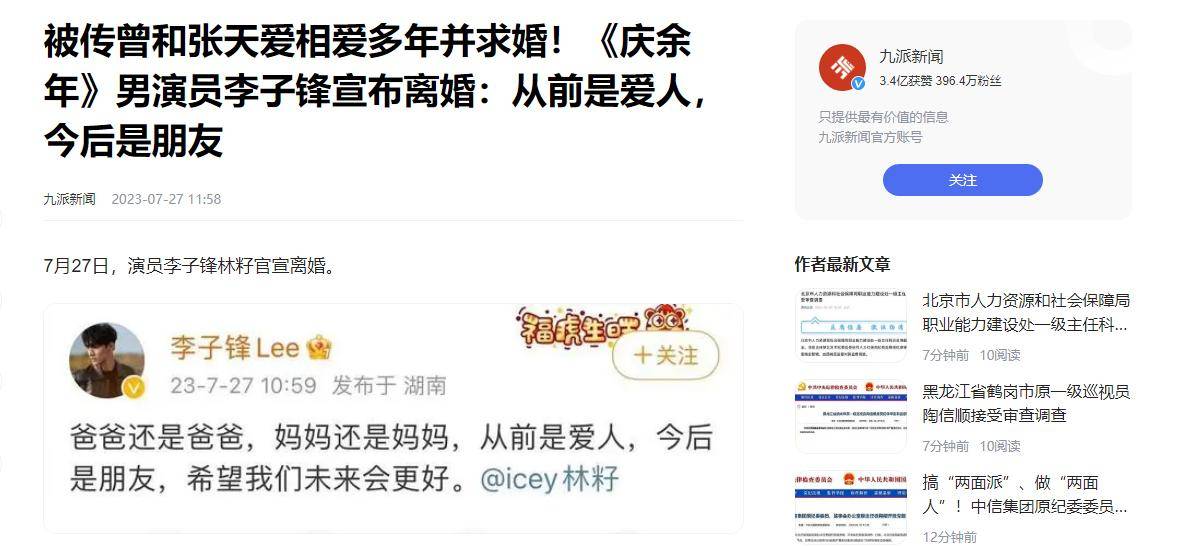Open article 搞"两面派"、做"两面人"

(x=1025, y=494)
